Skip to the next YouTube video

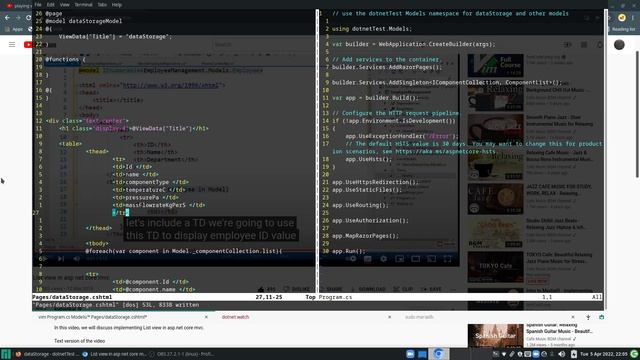(x=61, y=258)
